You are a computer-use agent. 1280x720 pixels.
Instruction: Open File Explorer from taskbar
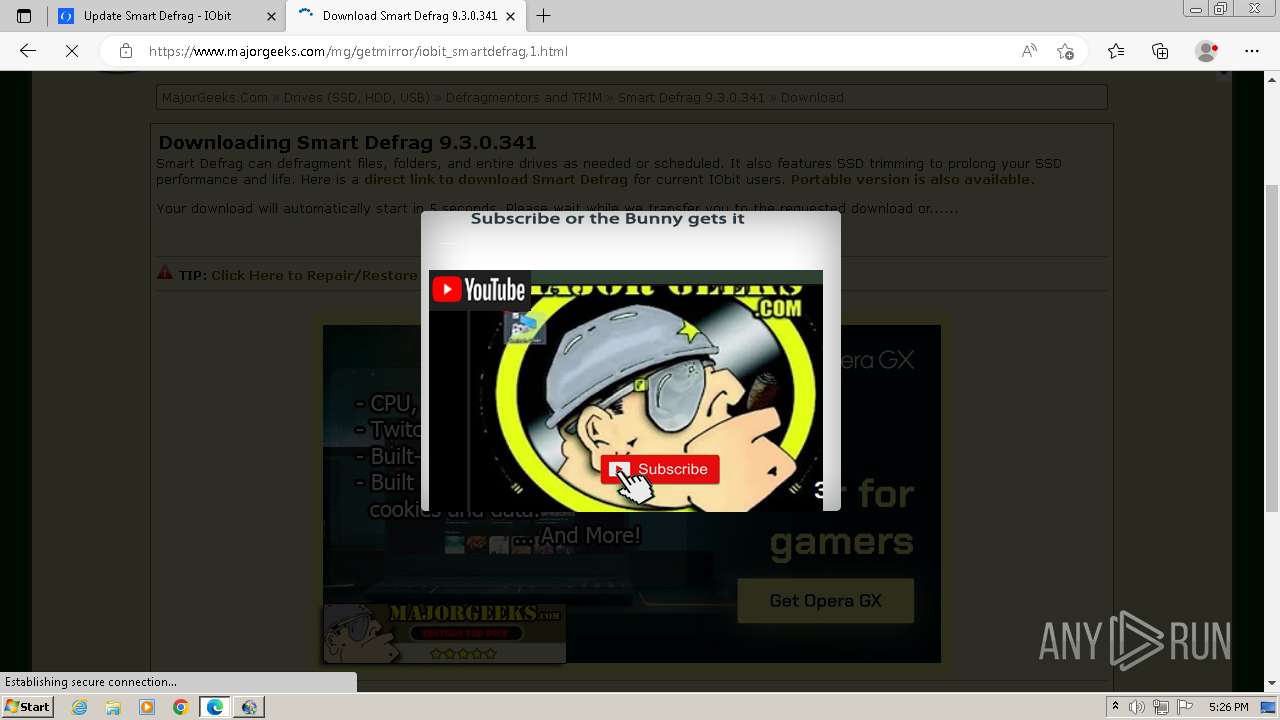click(113, 707)
